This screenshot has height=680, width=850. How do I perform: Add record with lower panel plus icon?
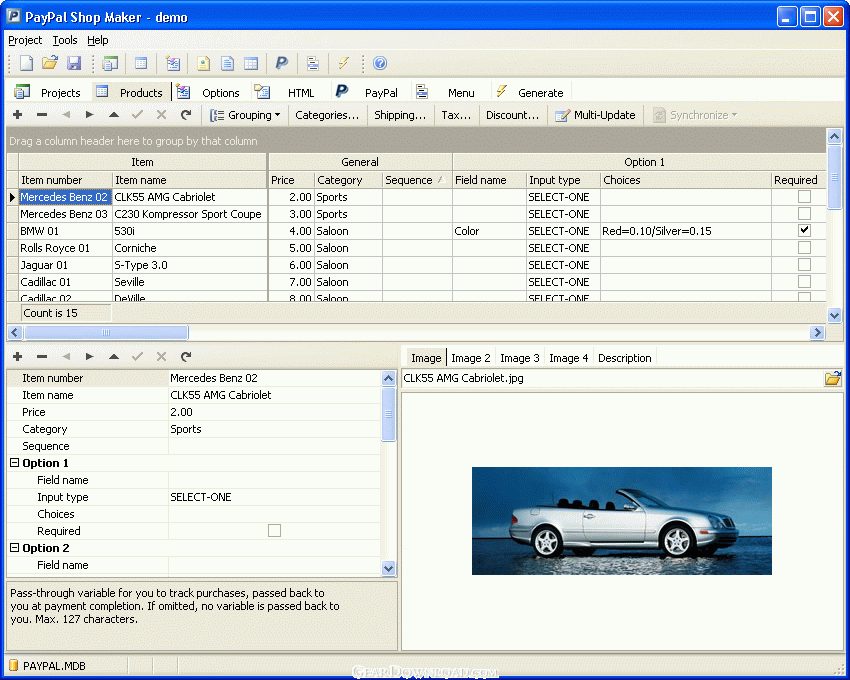click(x=17, y=356)
